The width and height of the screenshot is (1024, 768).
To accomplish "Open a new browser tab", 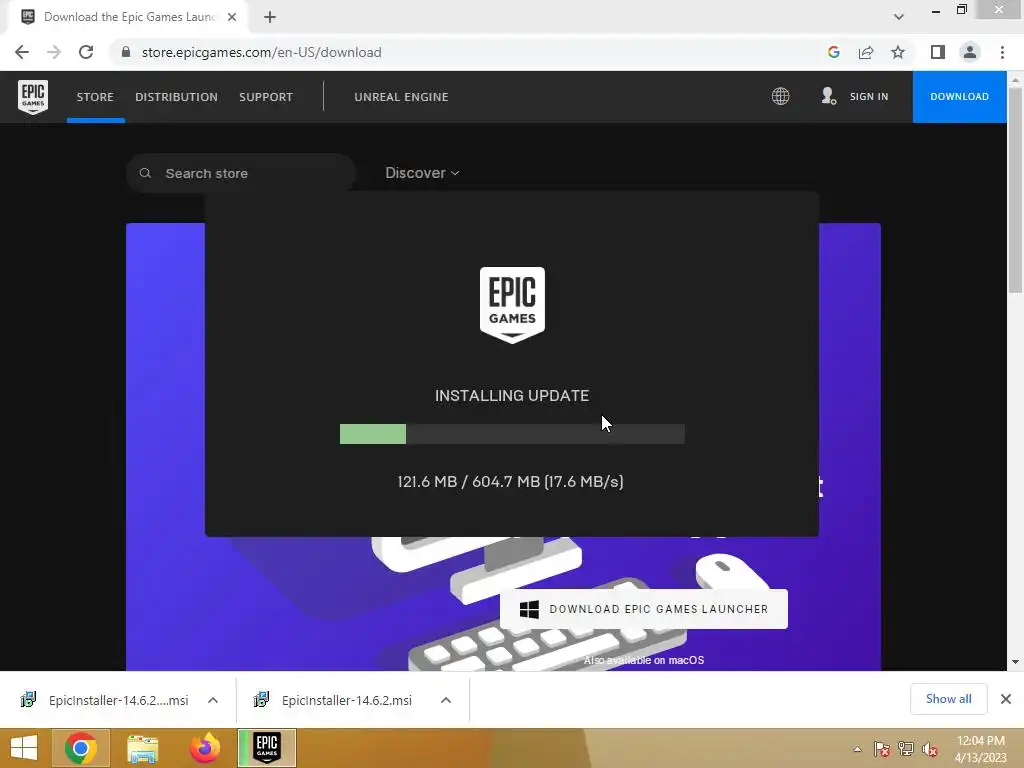I will [270, 17].
